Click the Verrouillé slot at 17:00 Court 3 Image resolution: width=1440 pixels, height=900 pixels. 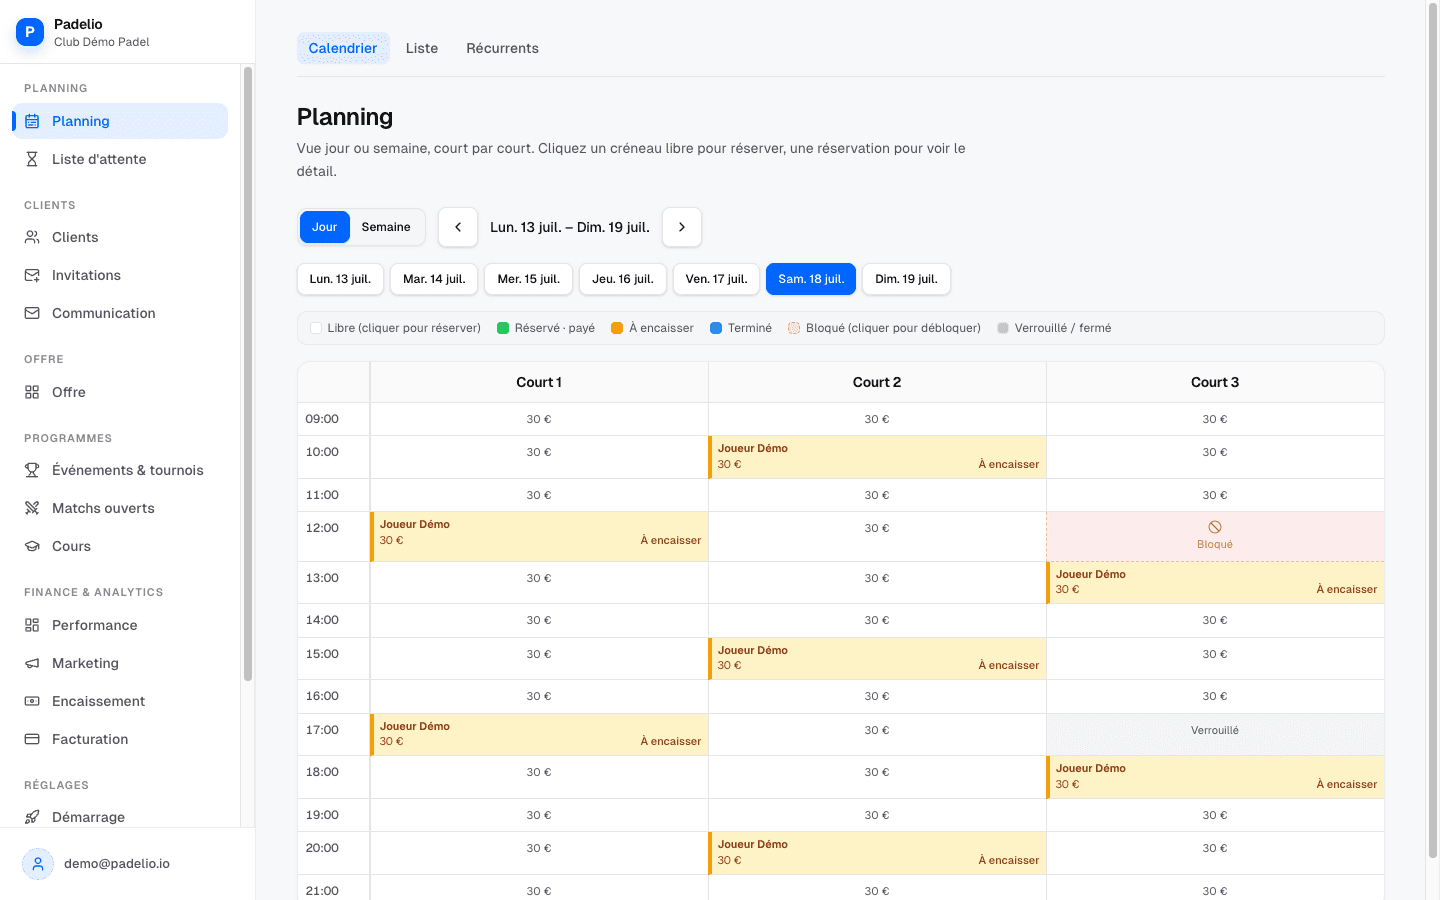(x=1215, y=734)
